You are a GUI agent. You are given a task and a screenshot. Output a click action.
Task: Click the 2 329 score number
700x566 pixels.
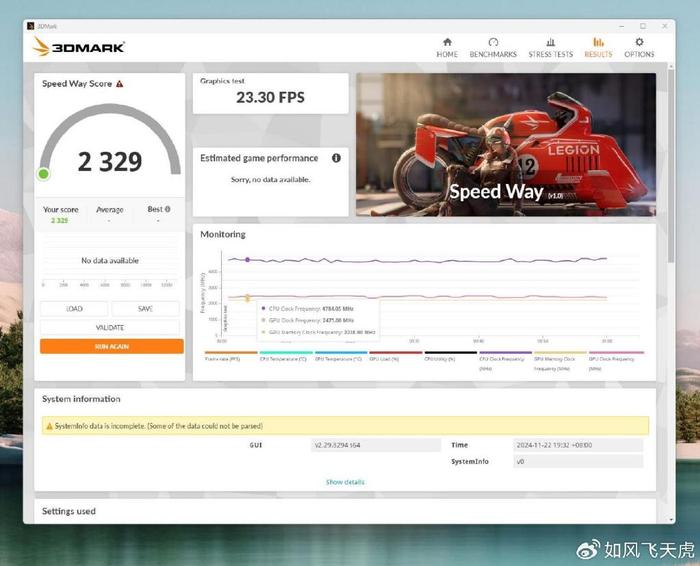click(110, 162)
